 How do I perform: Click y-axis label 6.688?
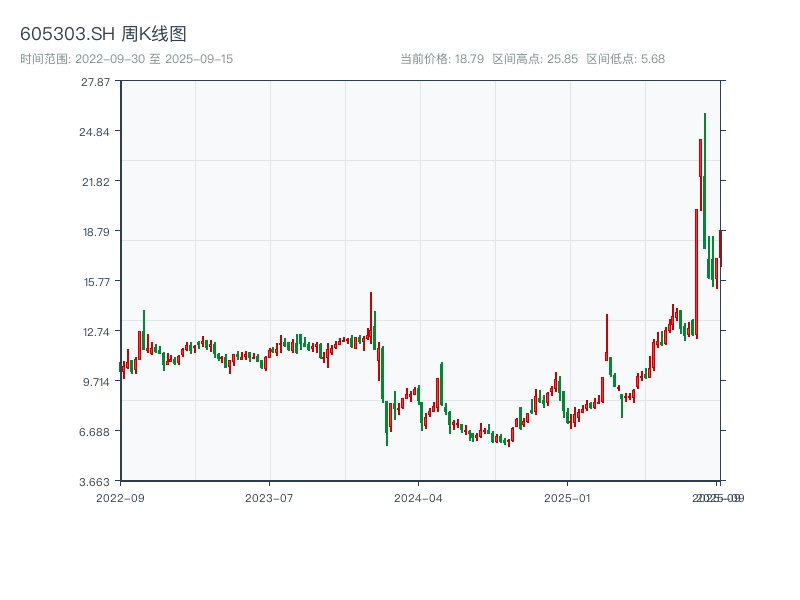pyautogui.click(x=94, y=432)
